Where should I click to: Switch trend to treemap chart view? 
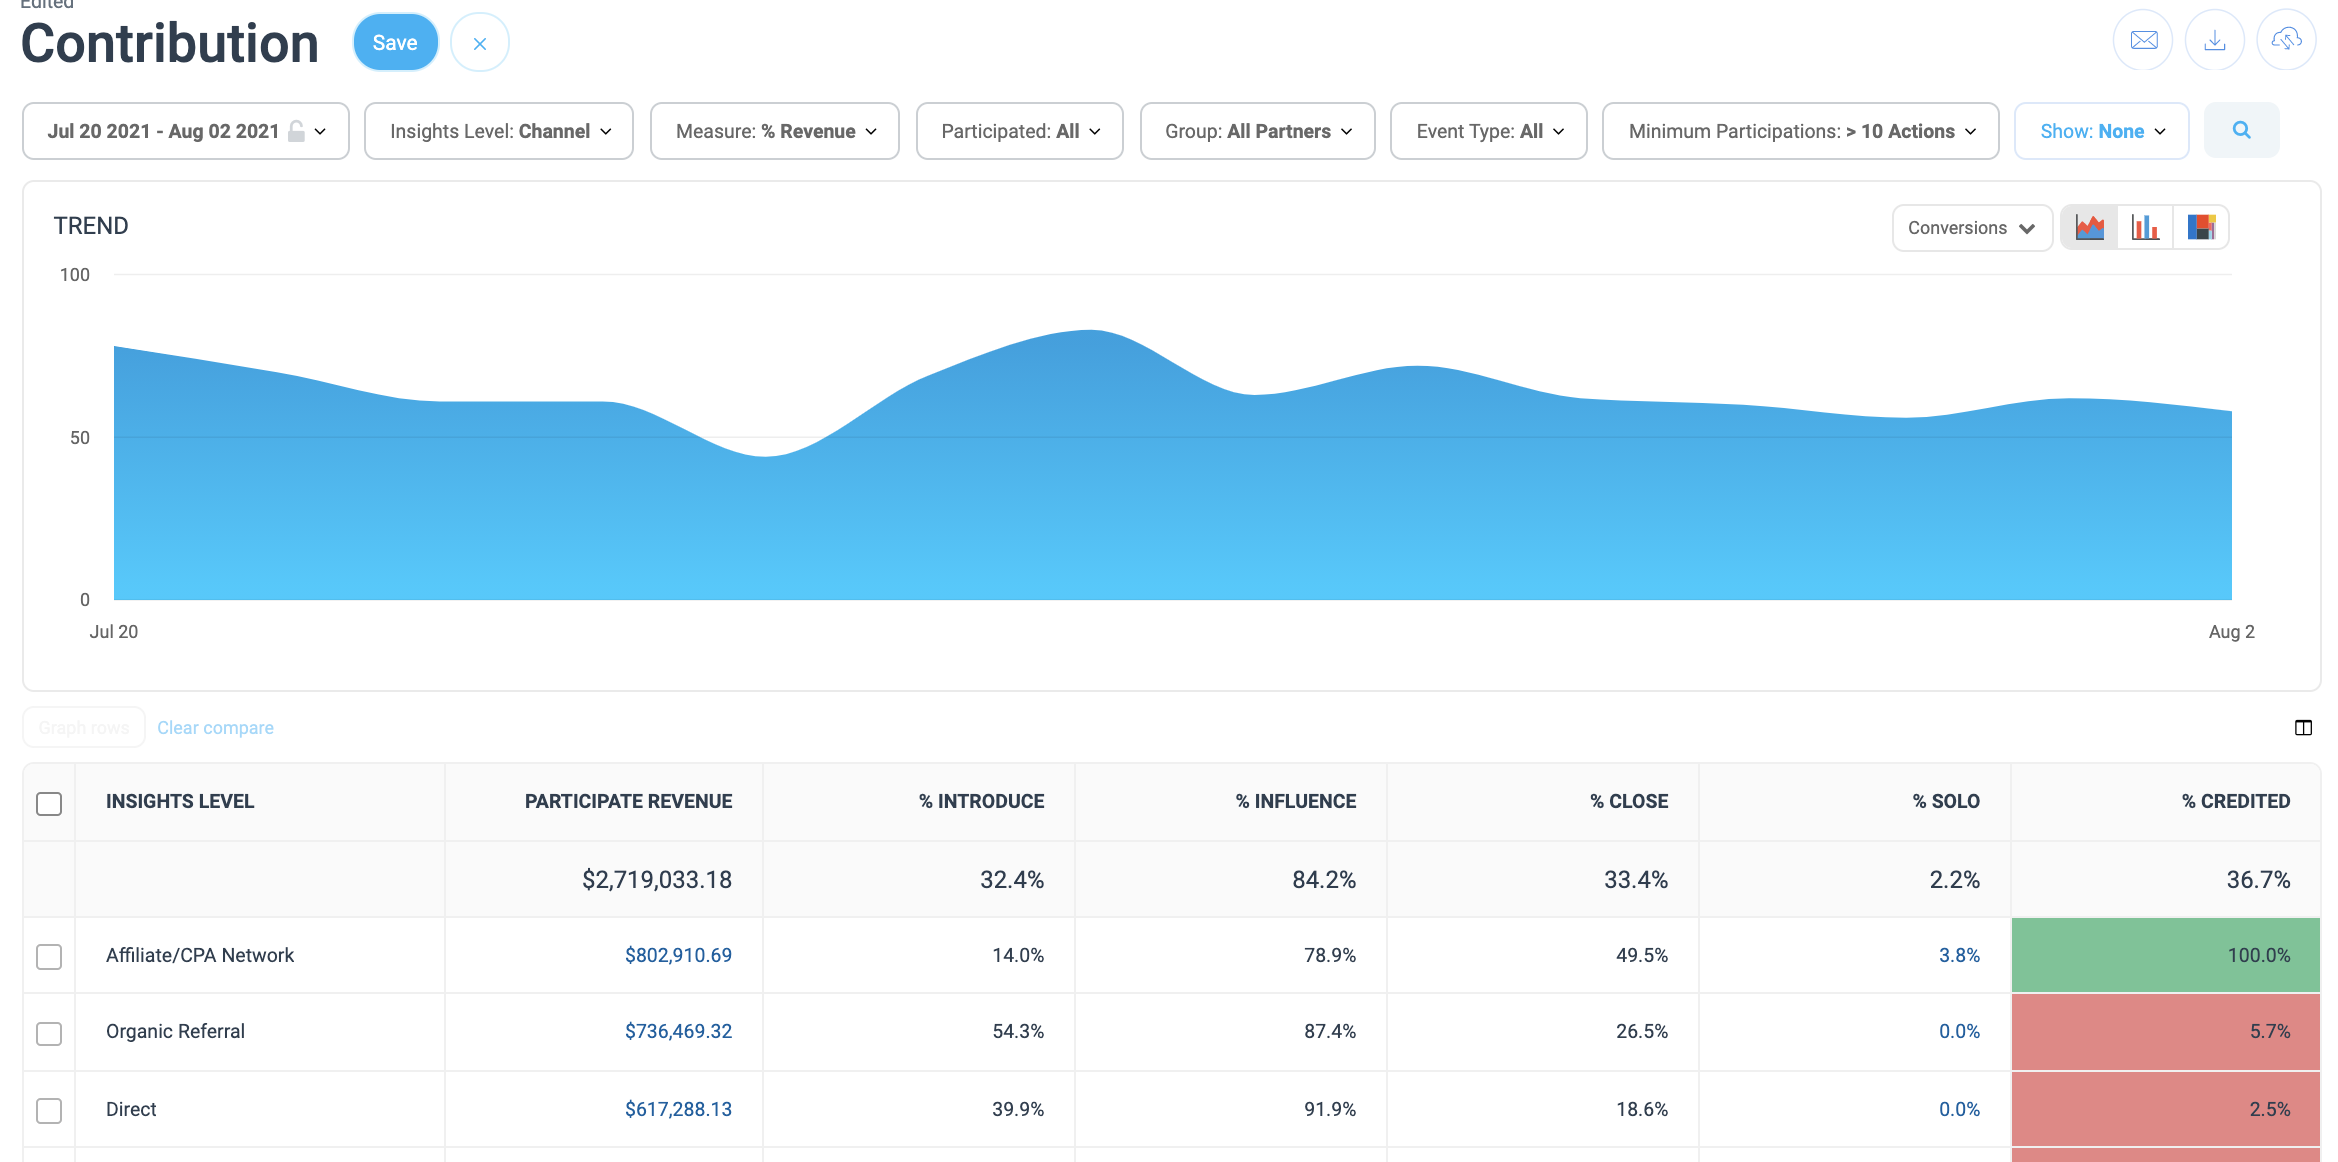point(2200,228)
